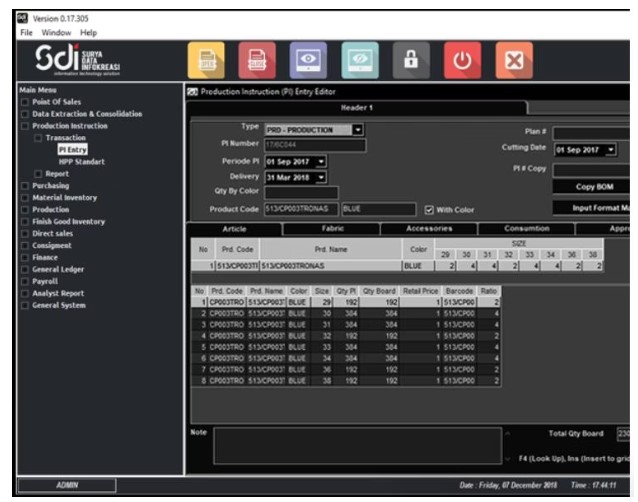Image resolution: width=638 pixels, height=502 pixels.
Task: Expand the General Ledger tree node
Action: tap(25, 270)
